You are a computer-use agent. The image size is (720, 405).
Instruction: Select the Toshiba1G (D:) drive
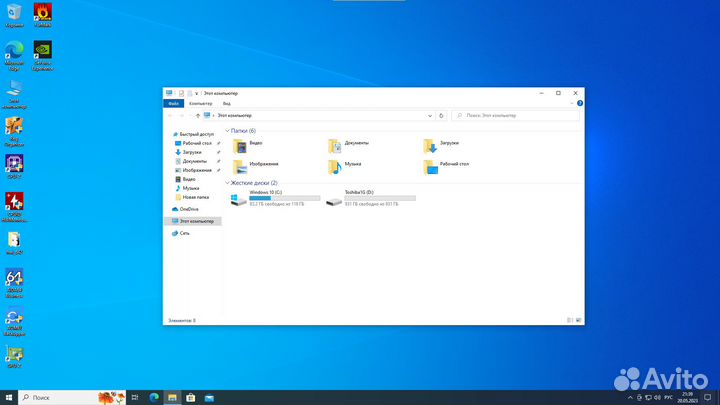[x=370, y=199]
